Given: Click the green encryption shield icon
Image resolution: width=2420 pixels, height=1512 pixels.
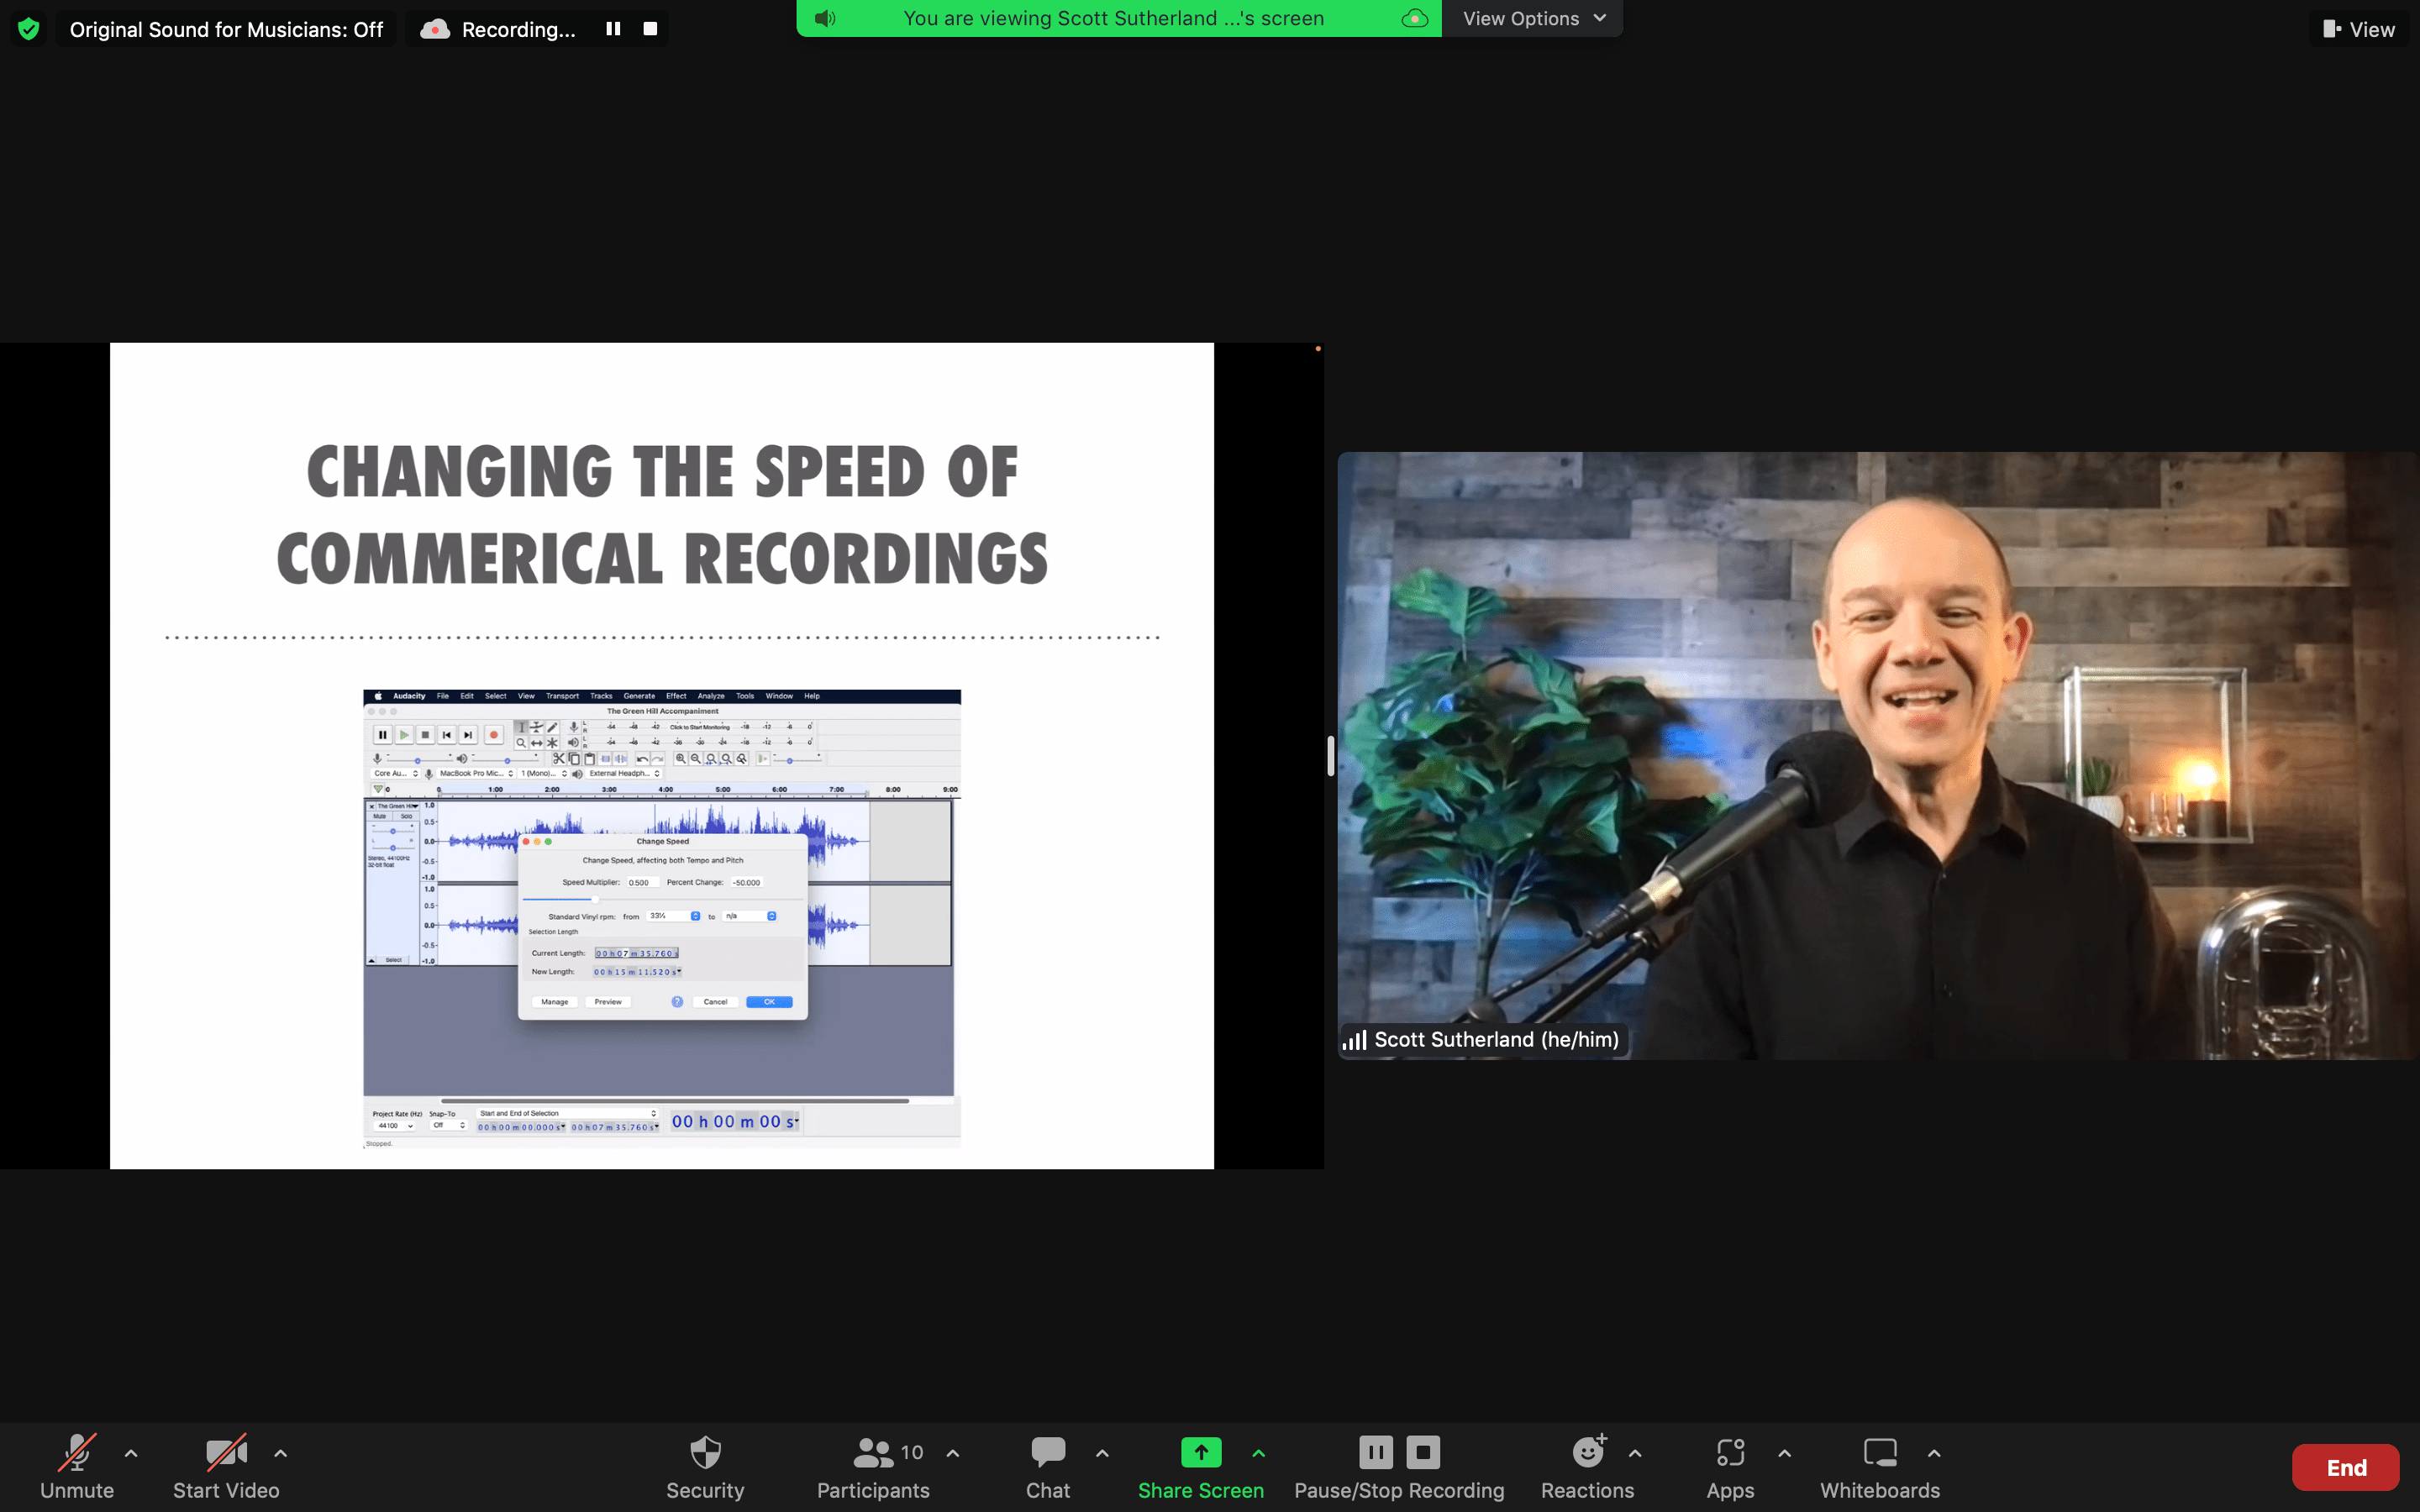Looking at the screenshot, I should click(x=29, y=29).
